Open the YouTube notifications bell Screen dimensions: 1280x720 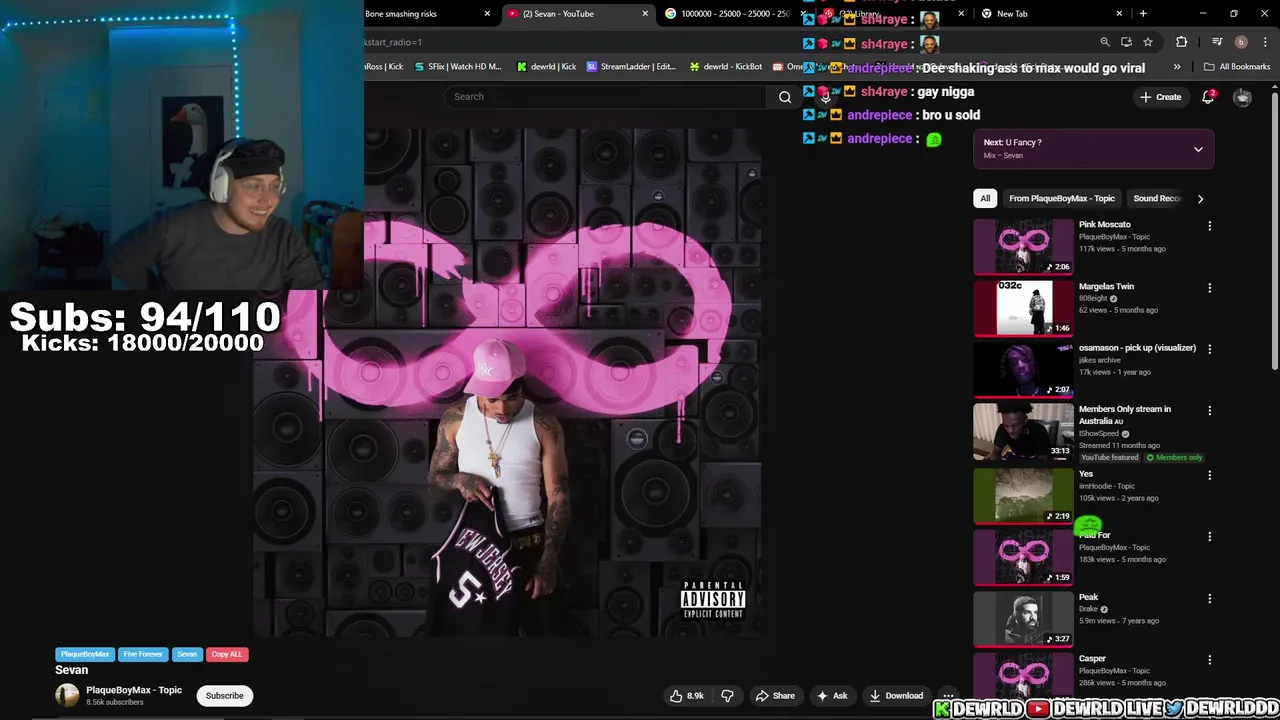[x=1208, y=97]
